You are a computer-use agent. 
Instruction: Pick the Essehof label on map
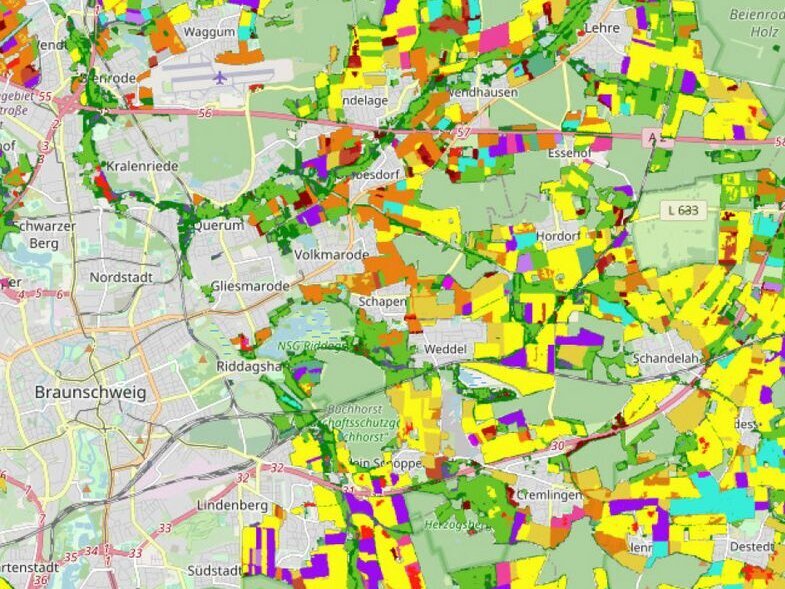tap(571, 154)
